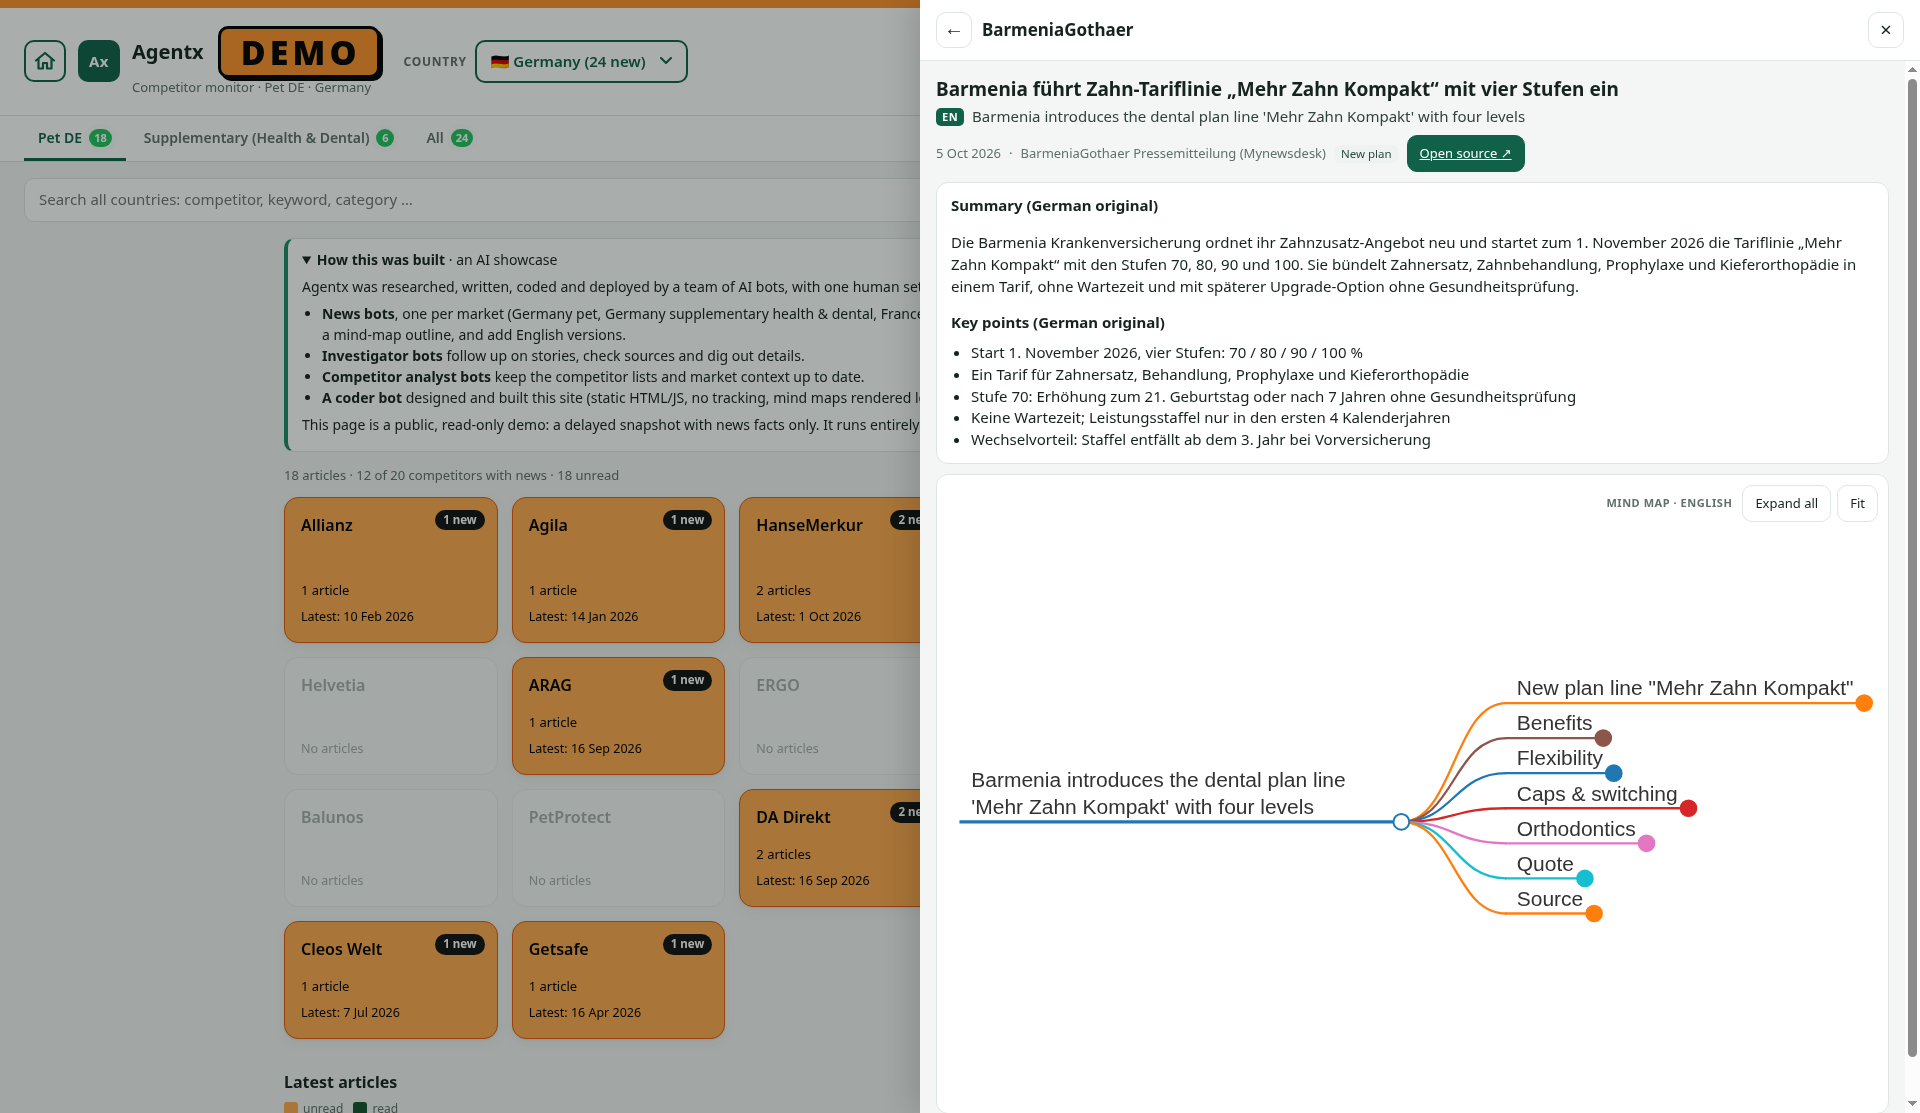1920x1113 pixels.
Task: Click the detail panel vertical scrollbar
Action: point(1912,566)
